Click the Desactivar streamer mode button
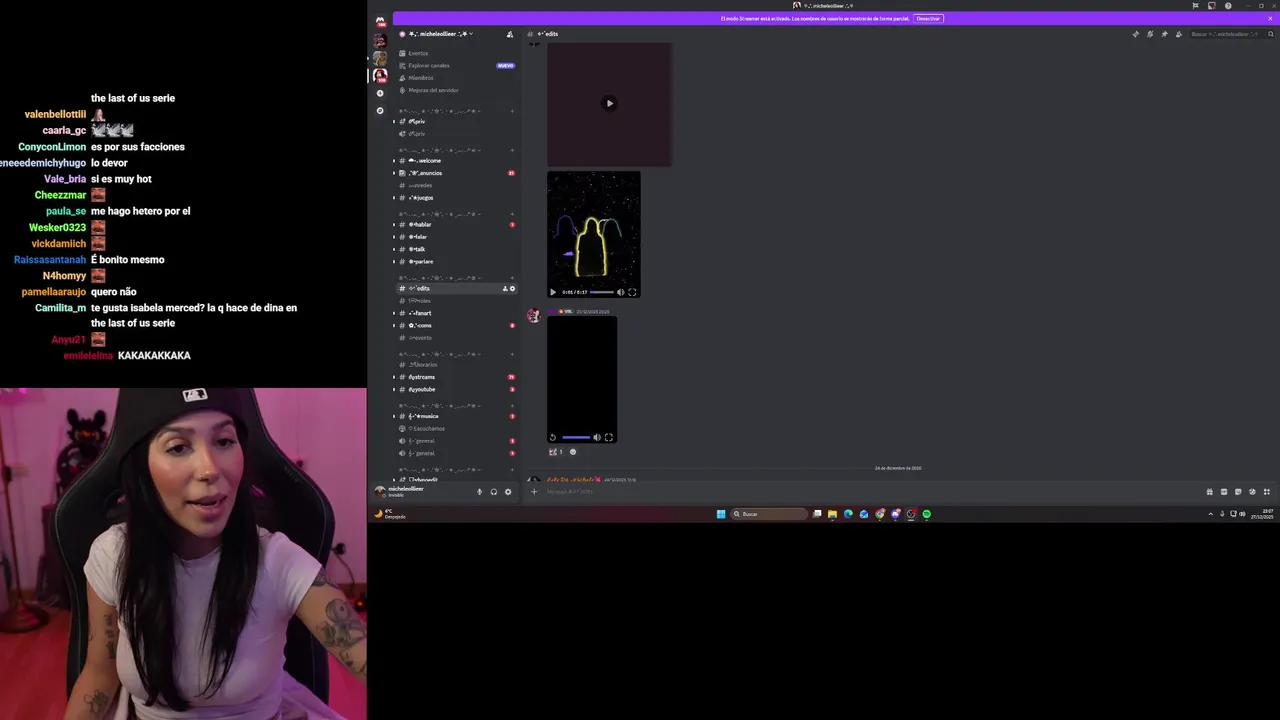1280x720 pixels. (928, 18)
